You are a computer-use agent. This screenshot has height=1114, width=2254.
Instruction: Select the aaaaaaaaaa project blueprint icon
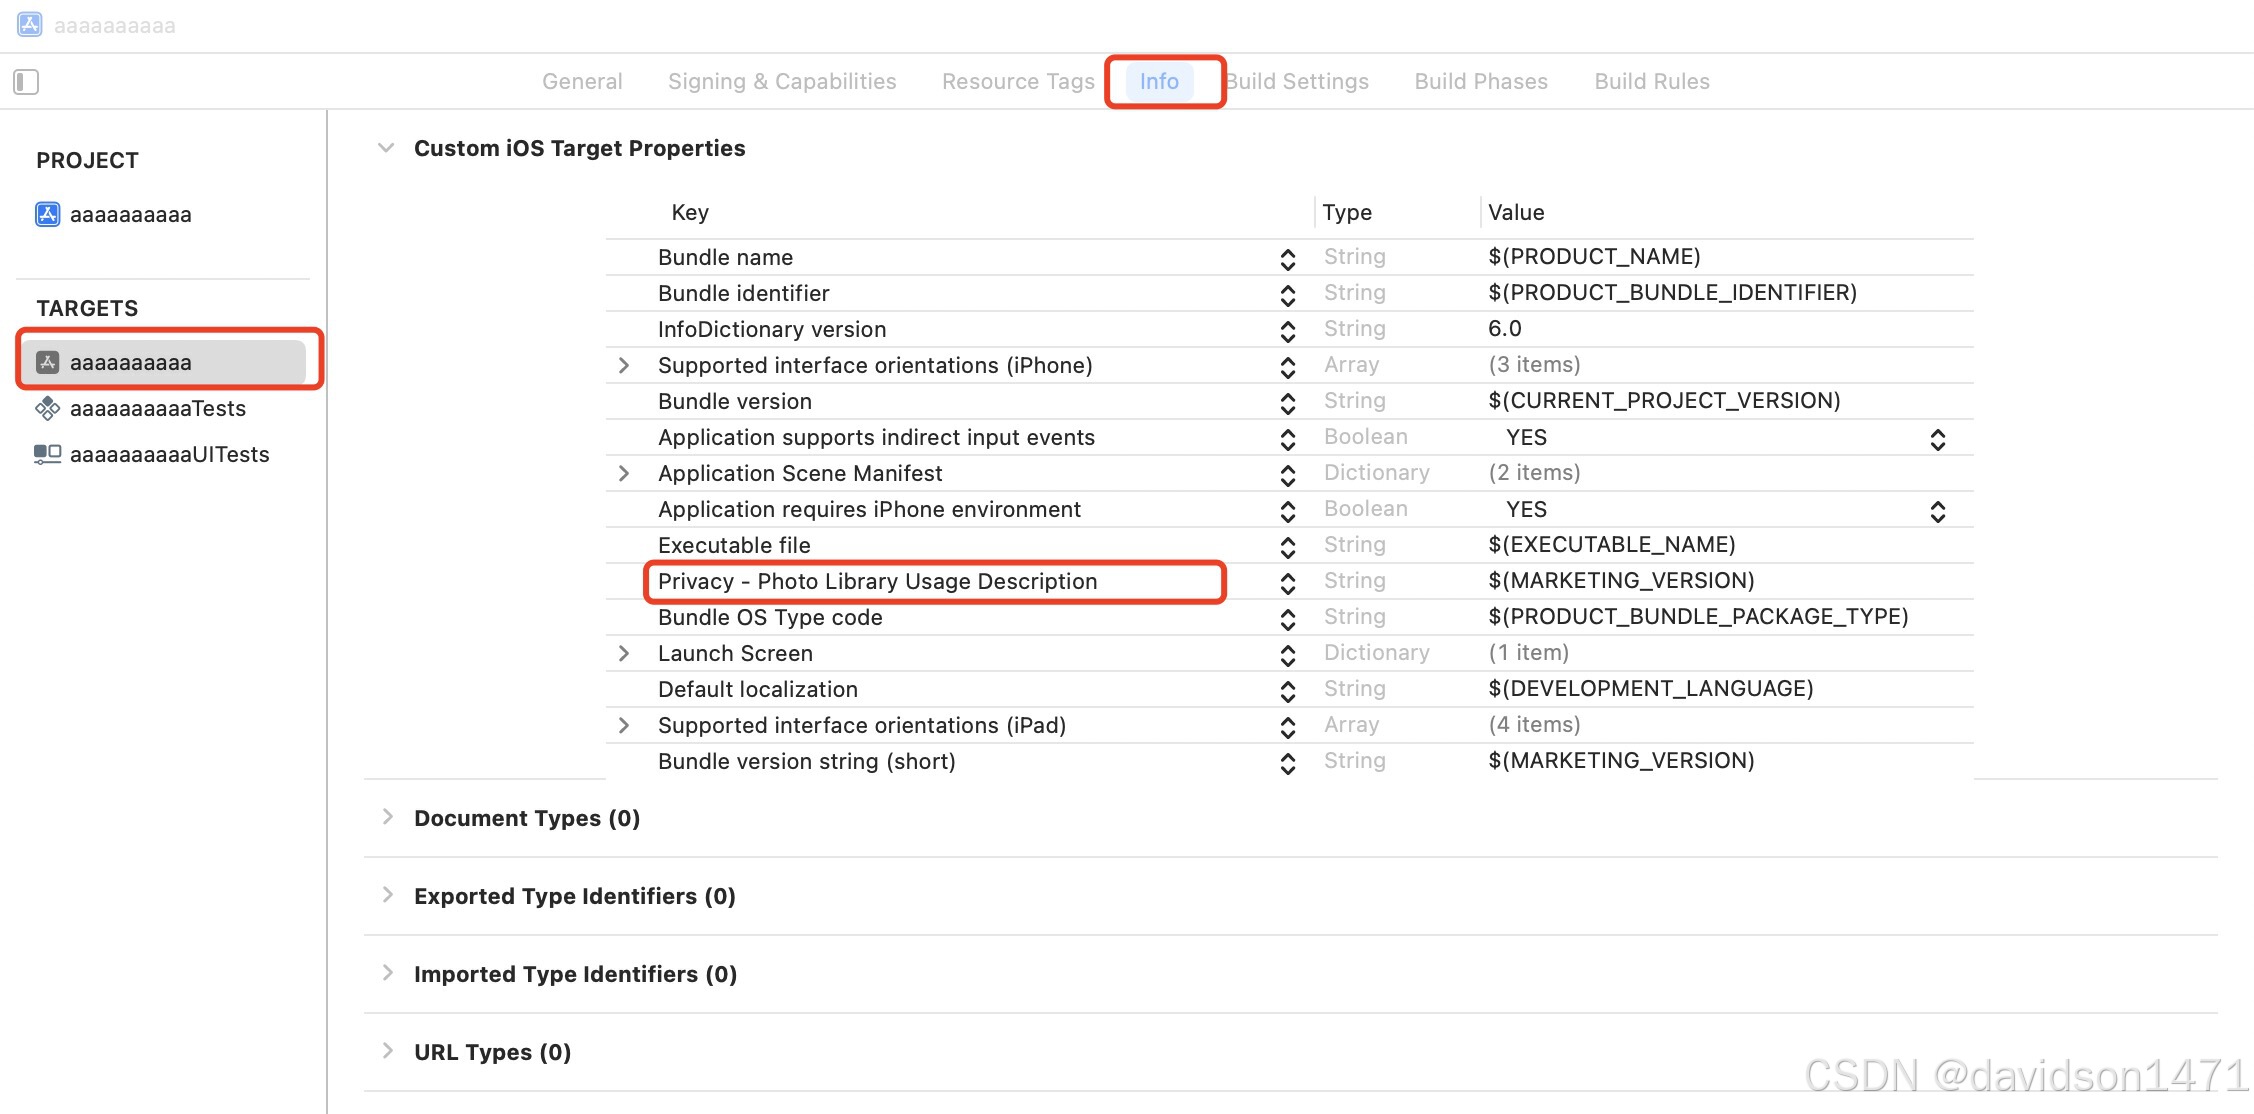point(47,214)
